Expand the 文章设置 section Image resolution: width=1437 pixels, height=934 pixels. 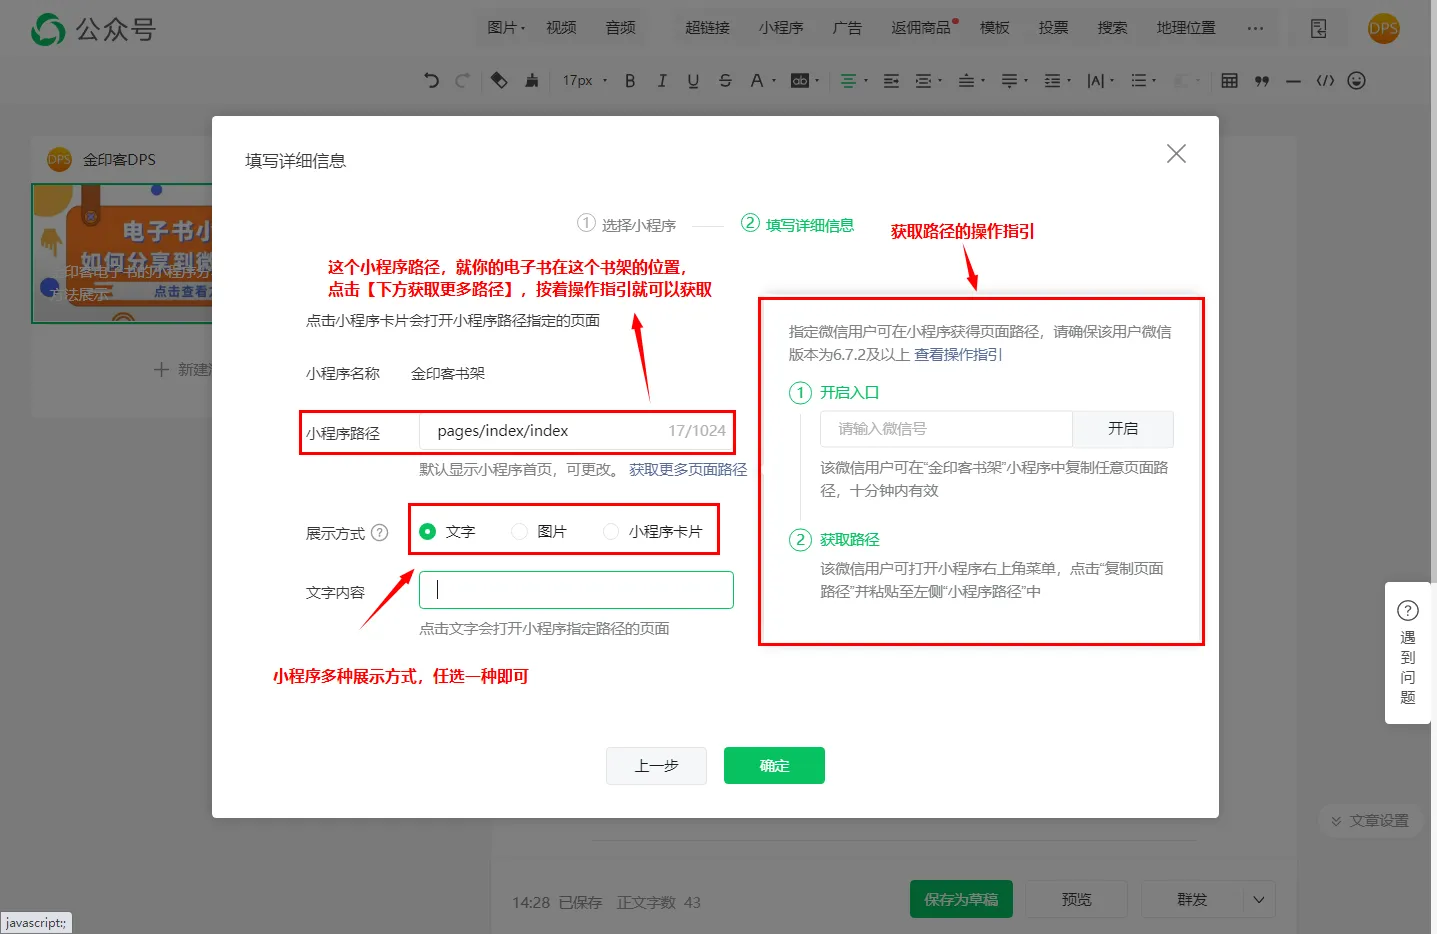point(1369,821)
